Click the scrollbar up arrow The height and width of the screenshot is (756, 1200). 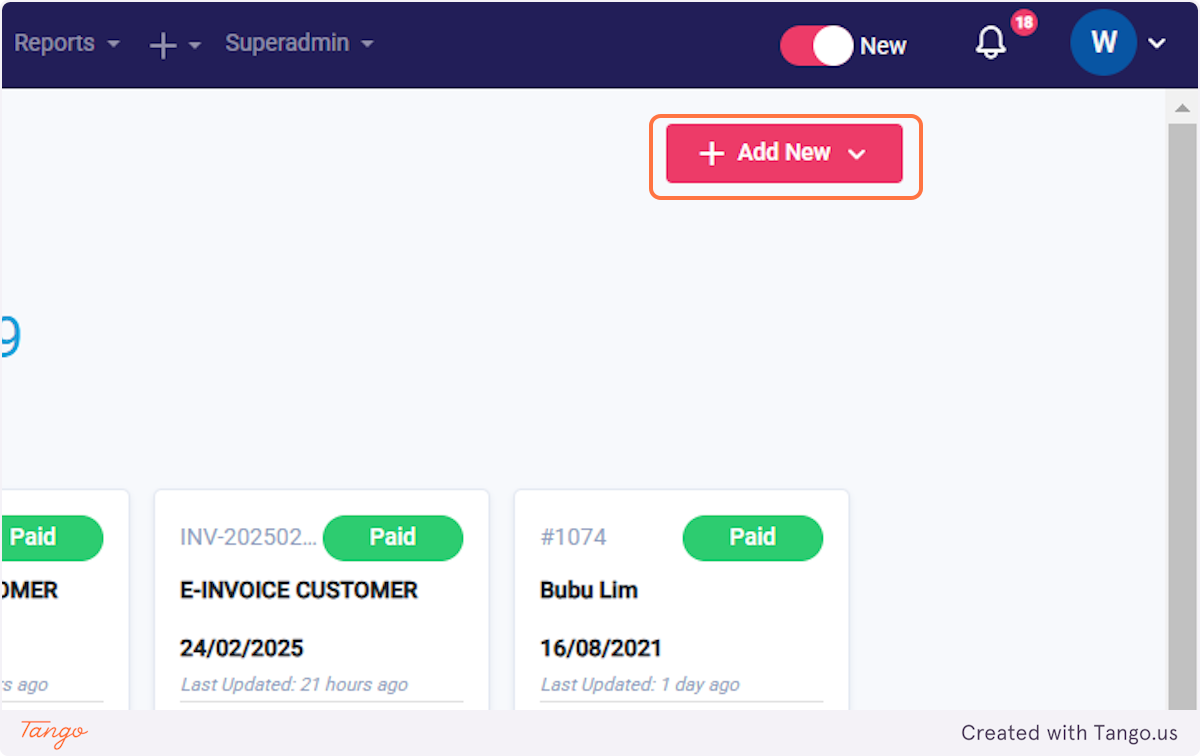pos(1182,108)
